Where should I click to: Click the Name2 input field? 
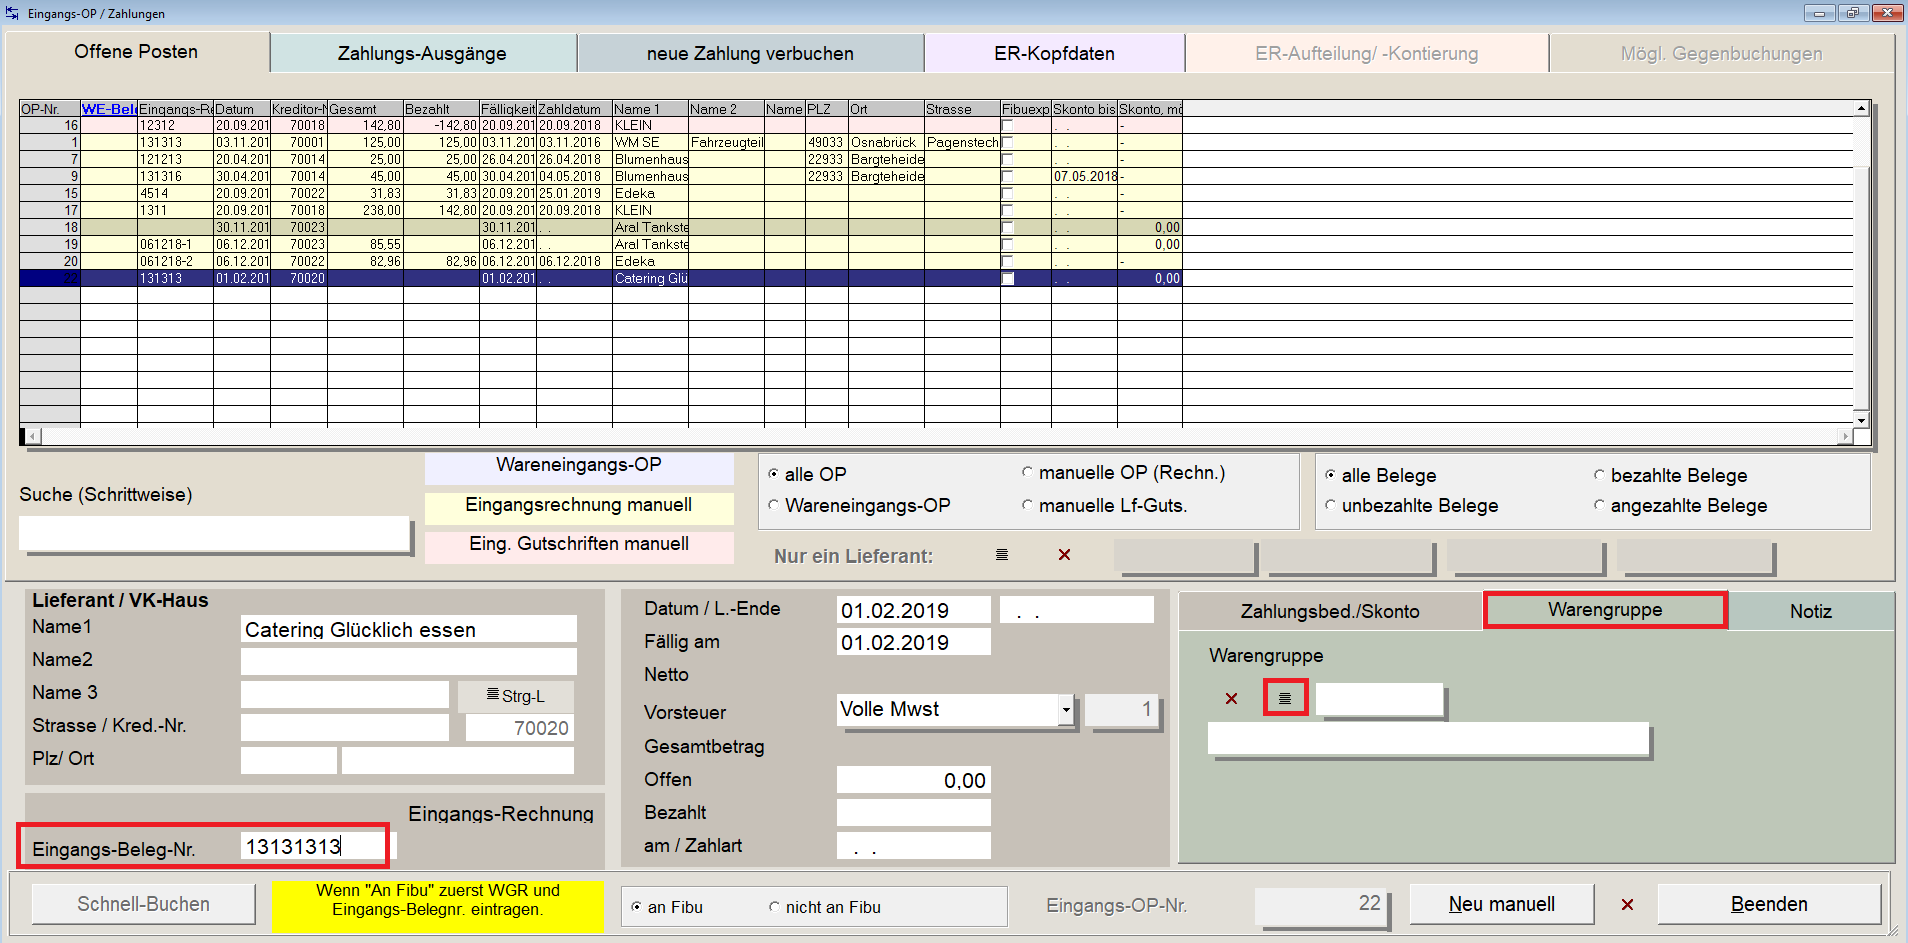pos(409,661)
